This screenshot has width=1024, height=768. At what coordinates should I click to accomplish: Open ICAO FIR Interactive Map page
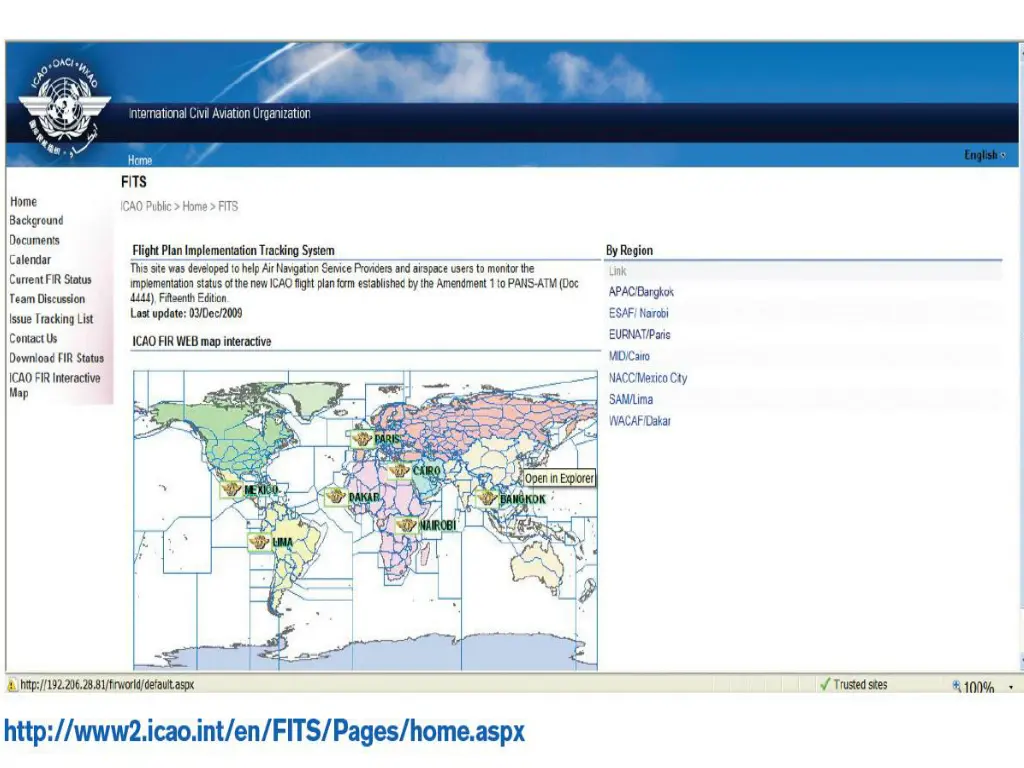click(55, 385)
